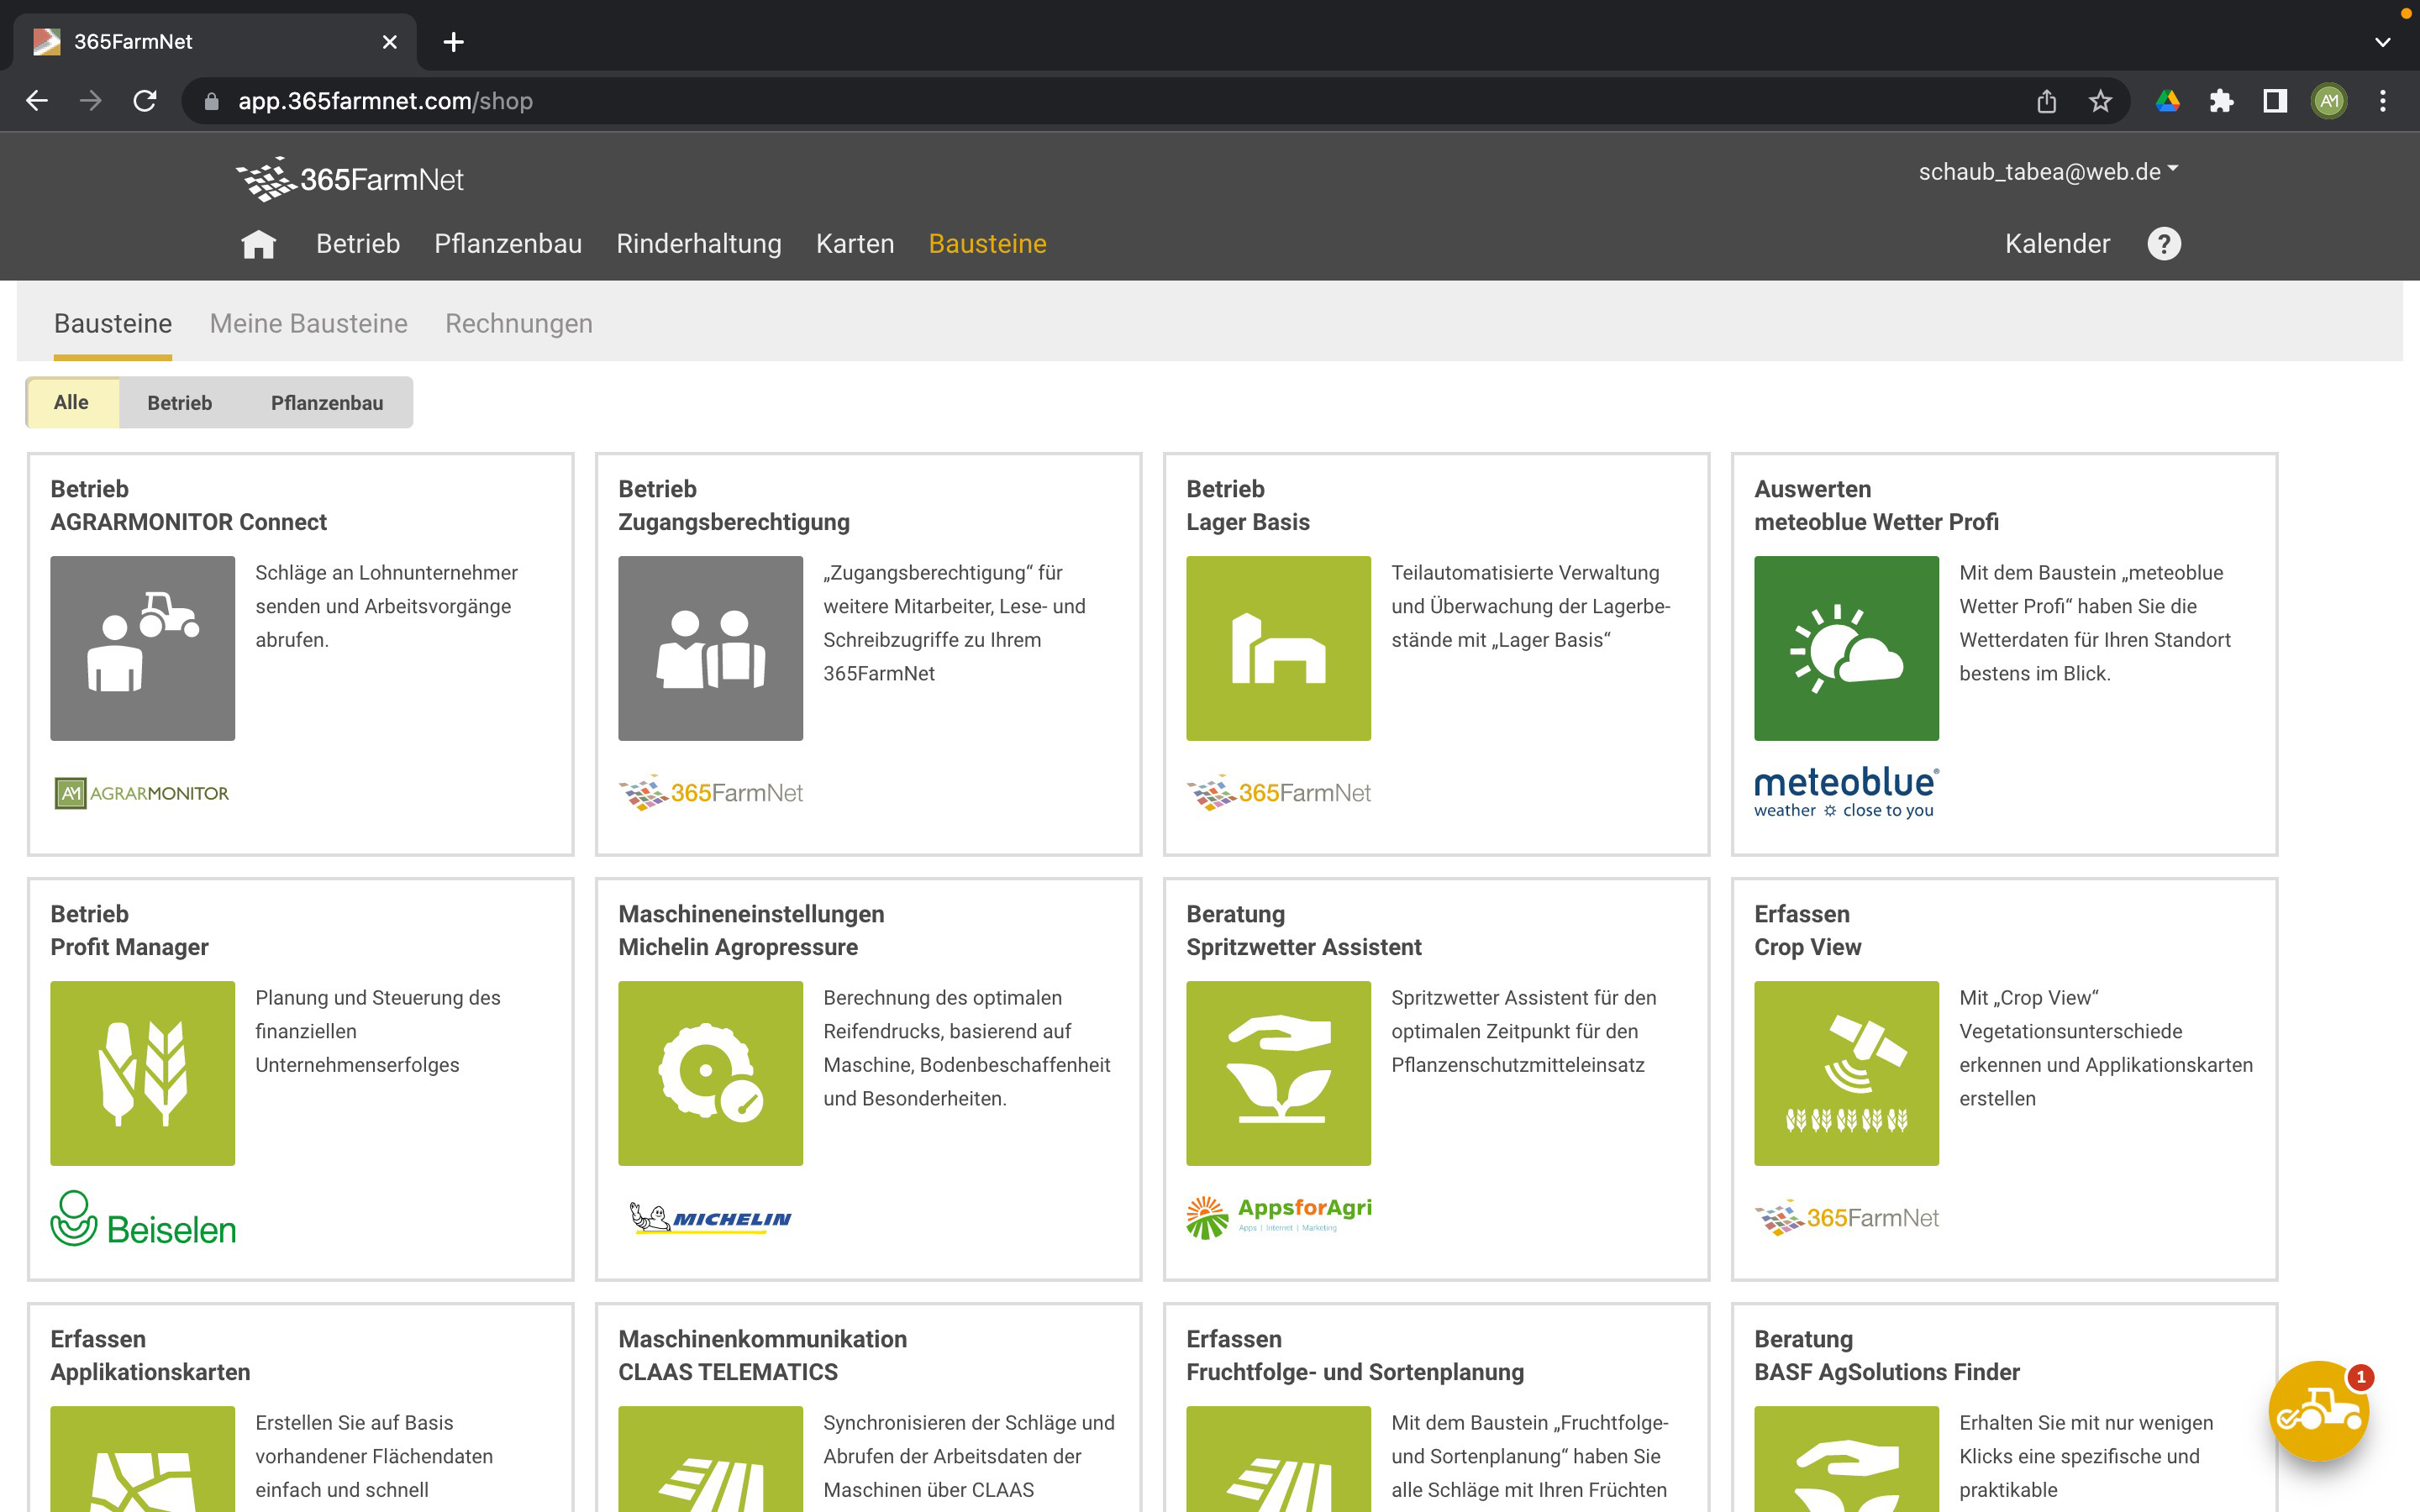
Task: Click the meteoblue vendor logo
Action: (1846, 793)
